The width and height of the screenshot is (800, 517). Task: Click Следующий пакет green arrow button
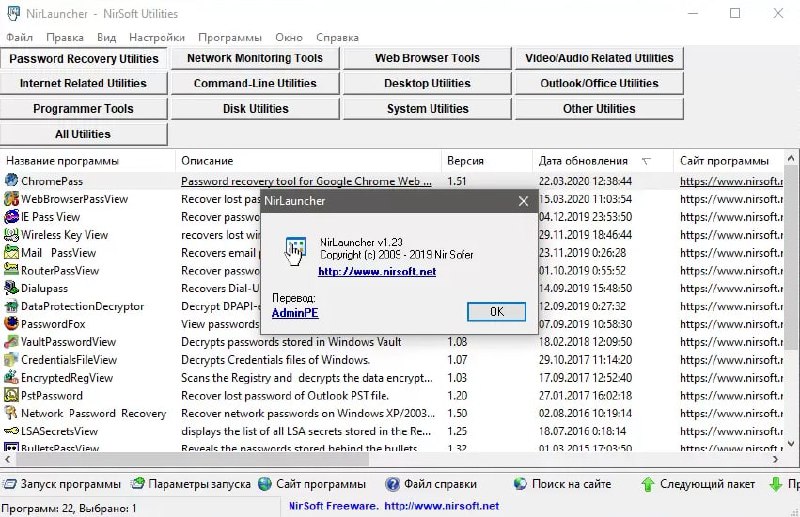click(698, 484)
